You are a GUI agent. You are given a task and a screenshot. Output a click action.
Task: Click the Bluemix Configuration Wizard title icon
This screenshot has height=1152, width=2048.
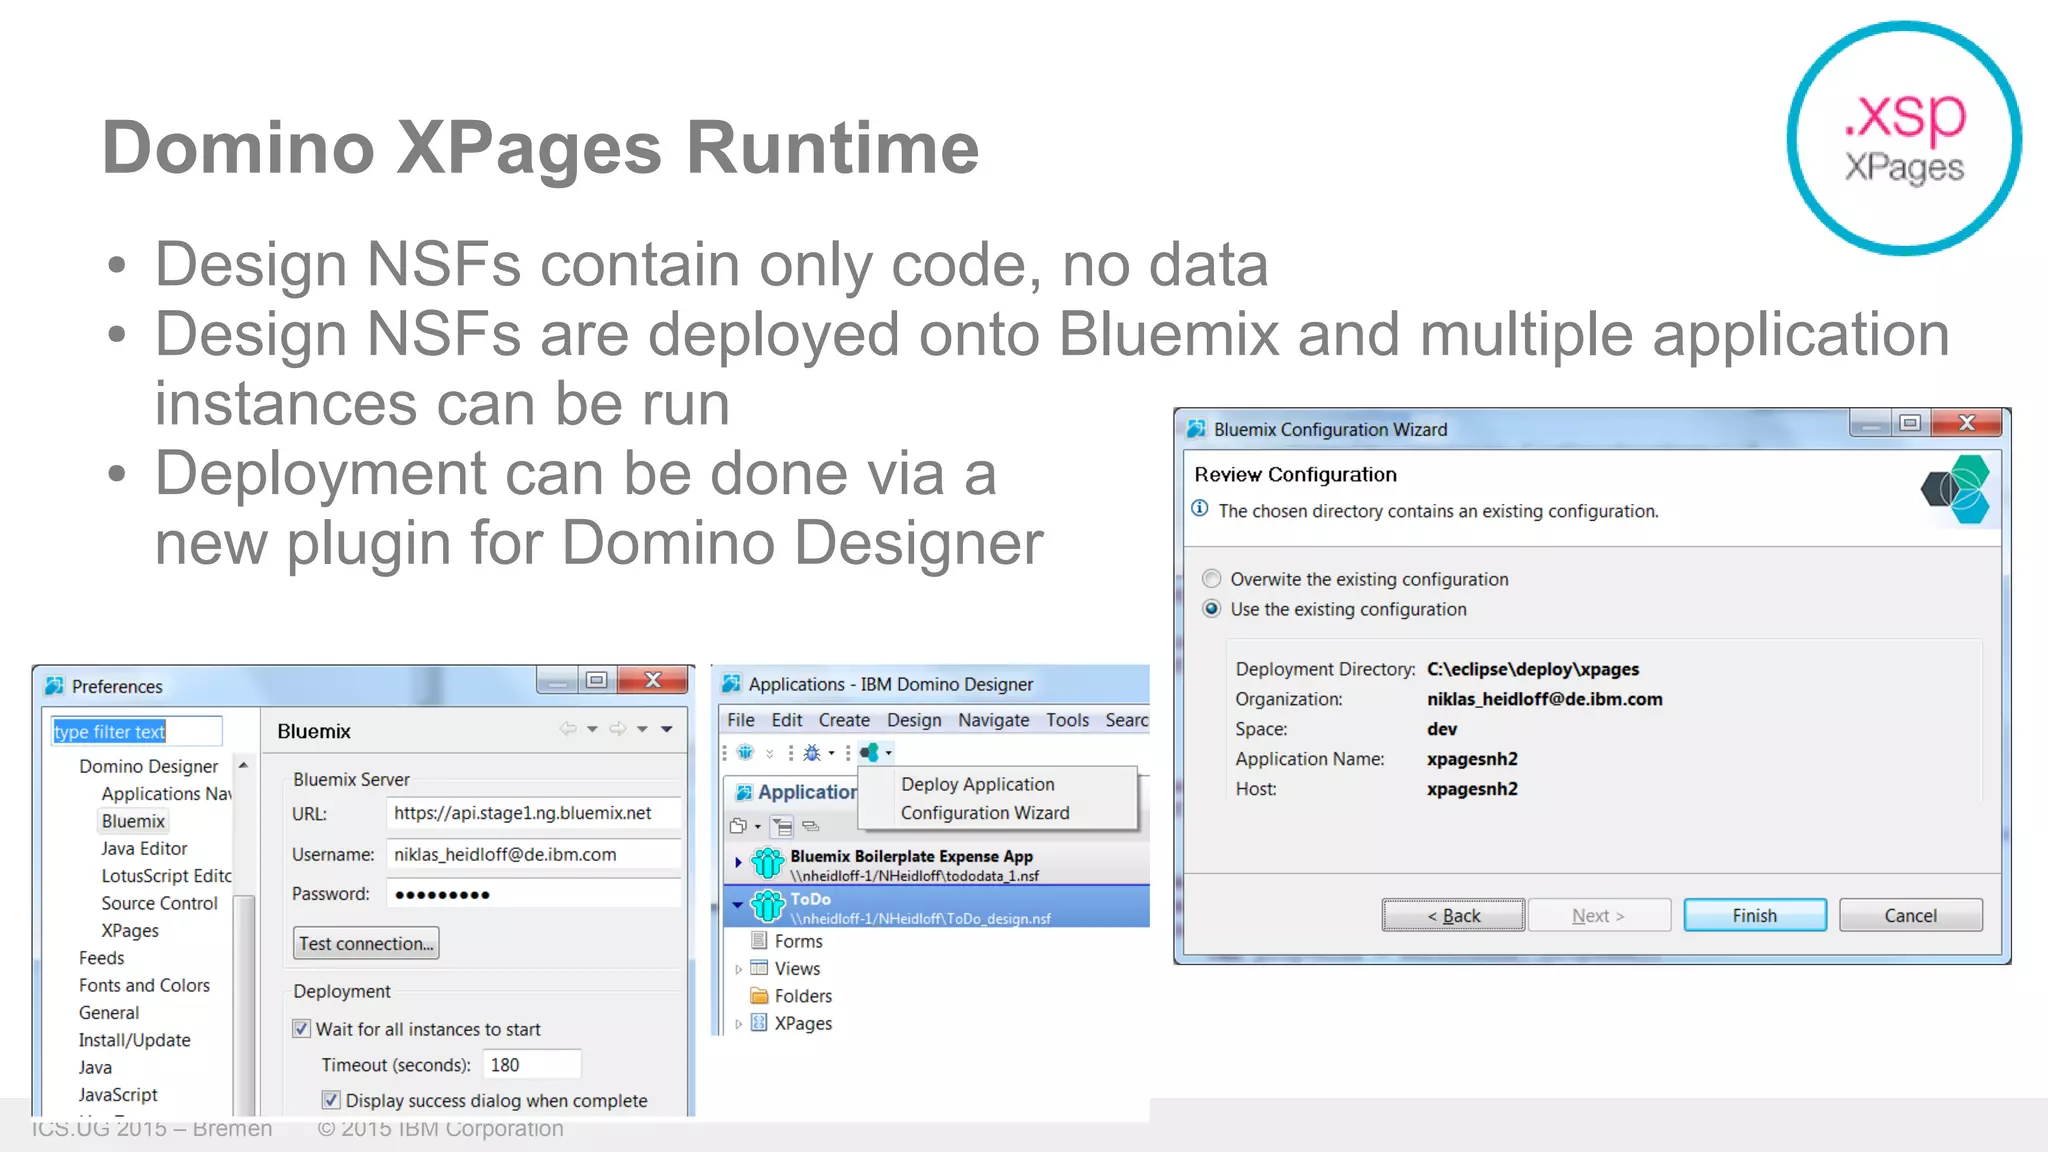[1196, 429]
